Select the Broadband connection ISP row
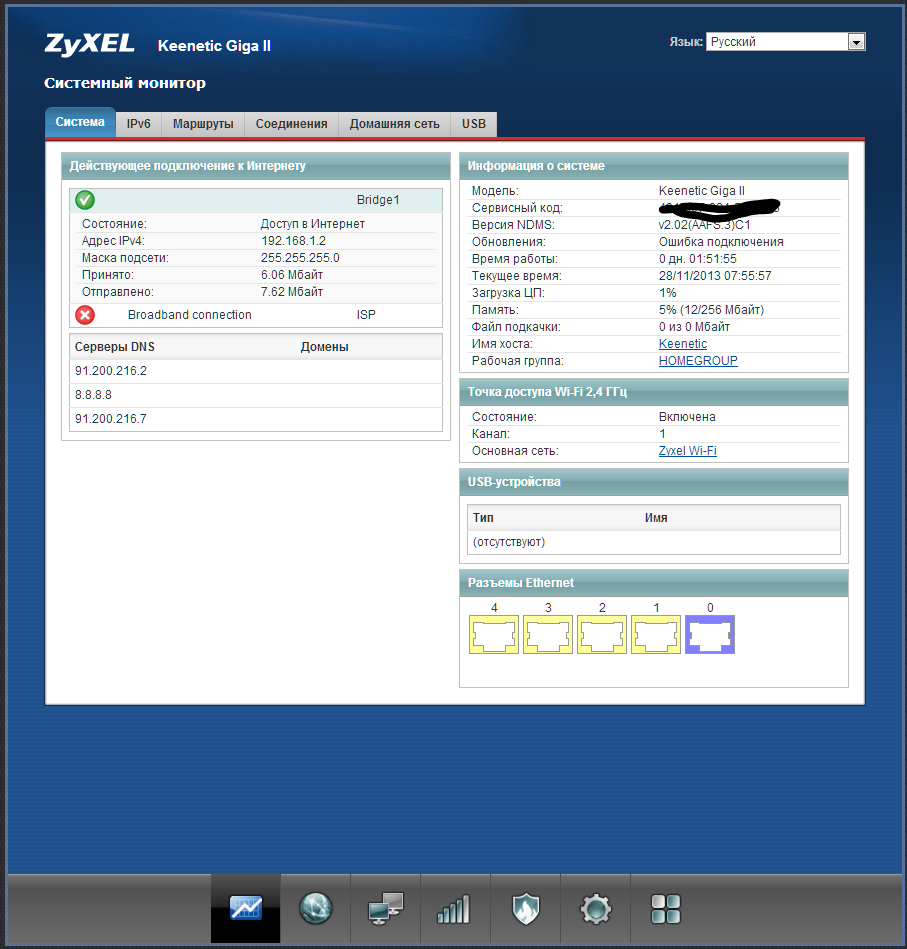Image resolution: width=907 pixels, height=949 pixels. click(x=256, y=315)
